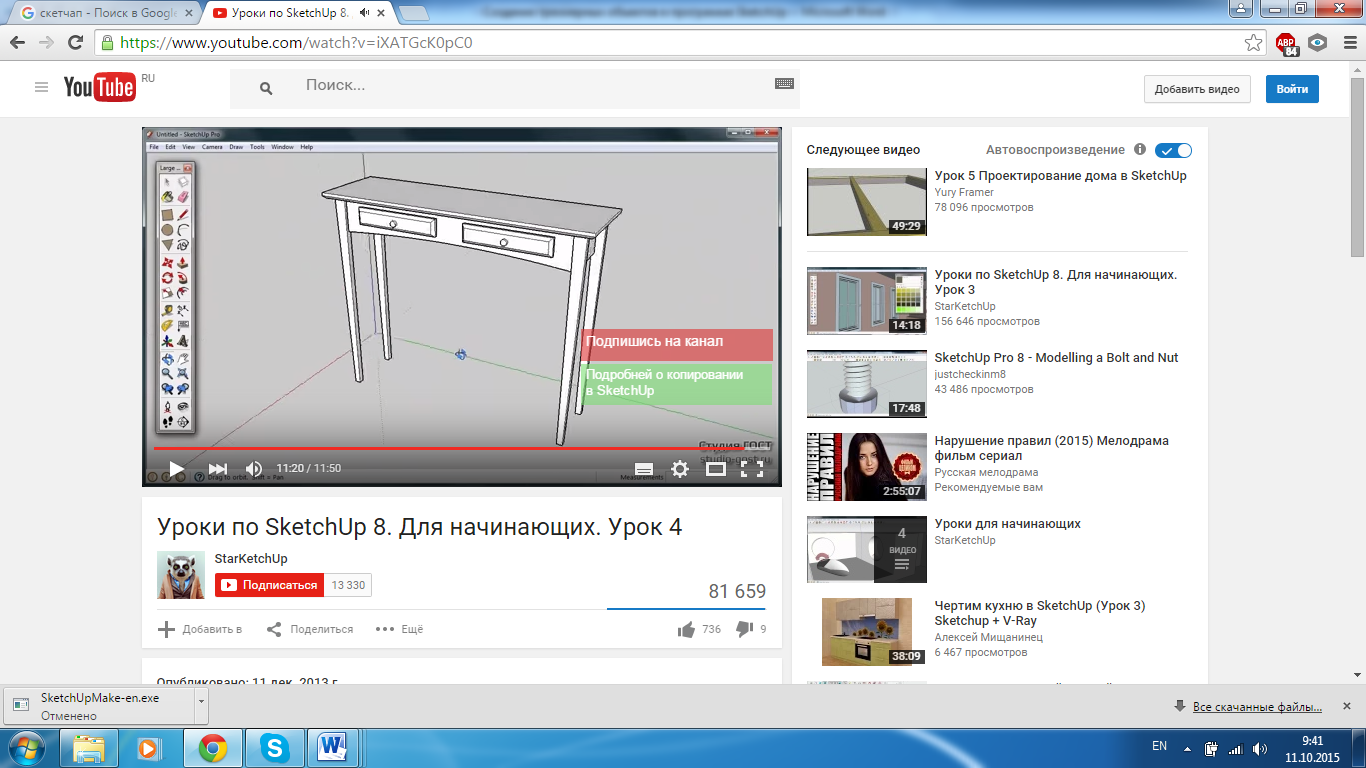Click 'Добавить в' to add to a playlist
The width and height of the screenshot is (1366, 768).
(200, 629)
